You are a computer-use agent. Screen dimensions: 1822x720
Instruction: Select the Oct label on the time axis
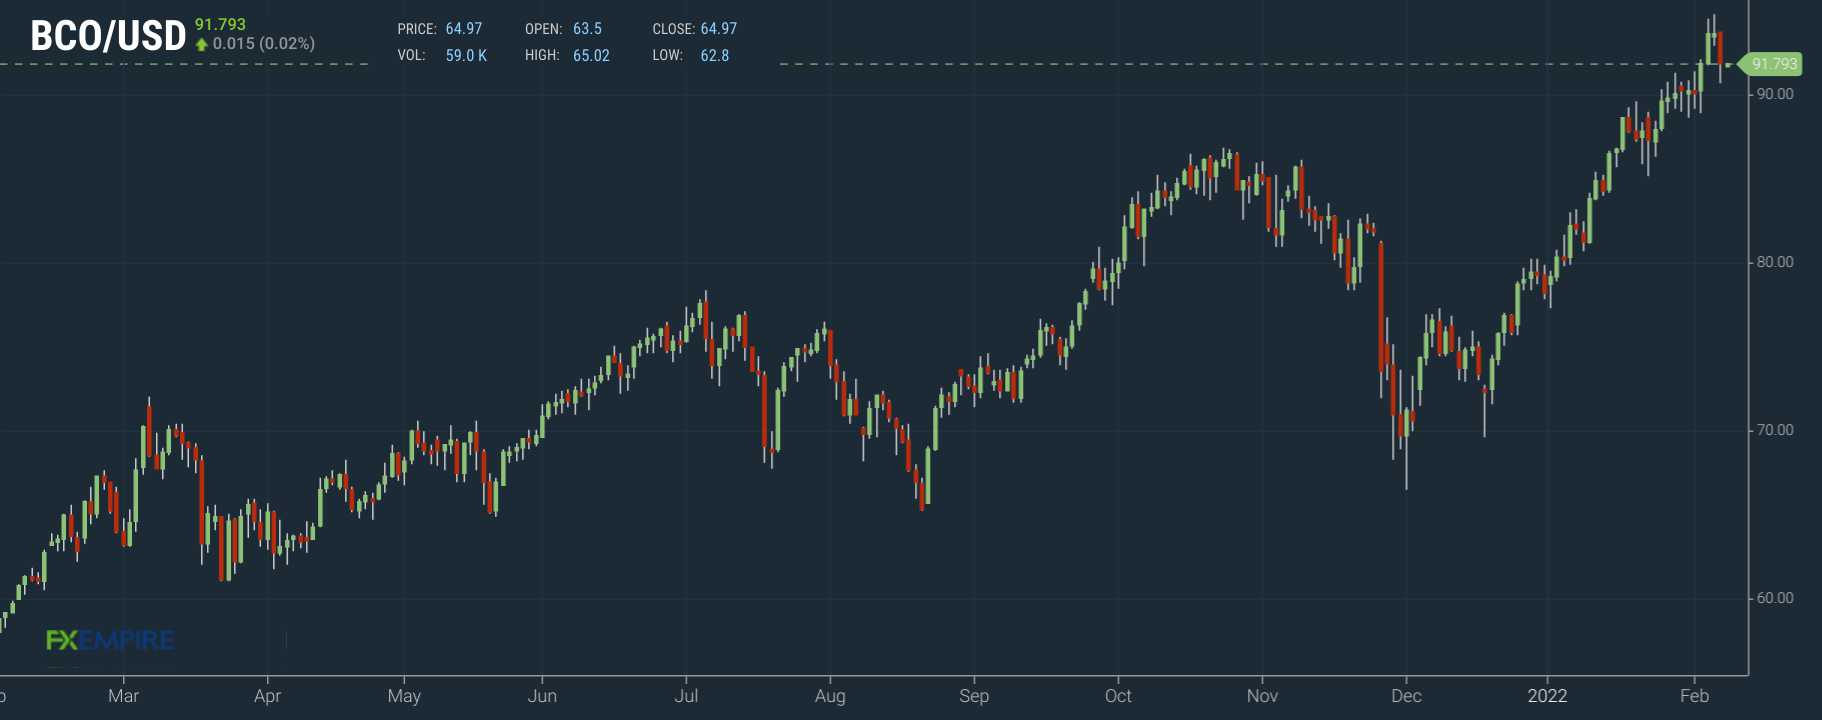point(1118,696)
